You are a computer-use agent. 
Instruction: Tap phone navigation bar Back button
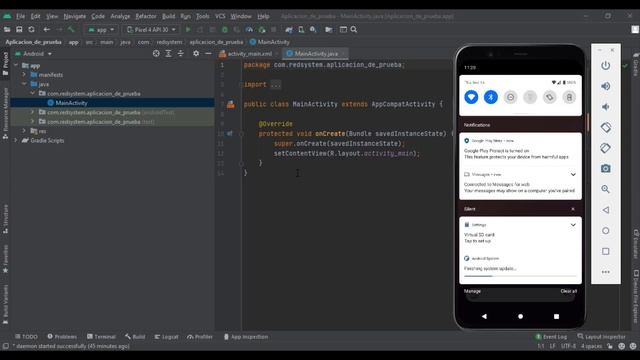click(484, 316)
